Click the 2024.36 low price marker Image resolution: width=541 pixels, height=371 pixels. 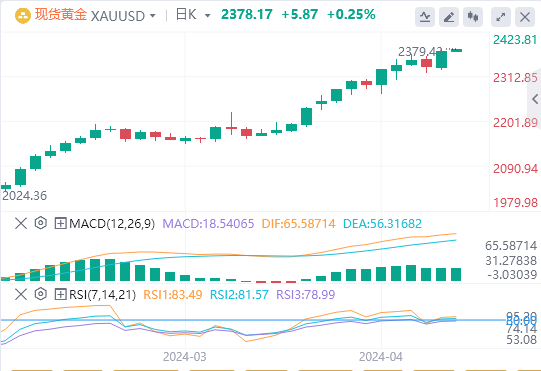[x=24, y=196]
